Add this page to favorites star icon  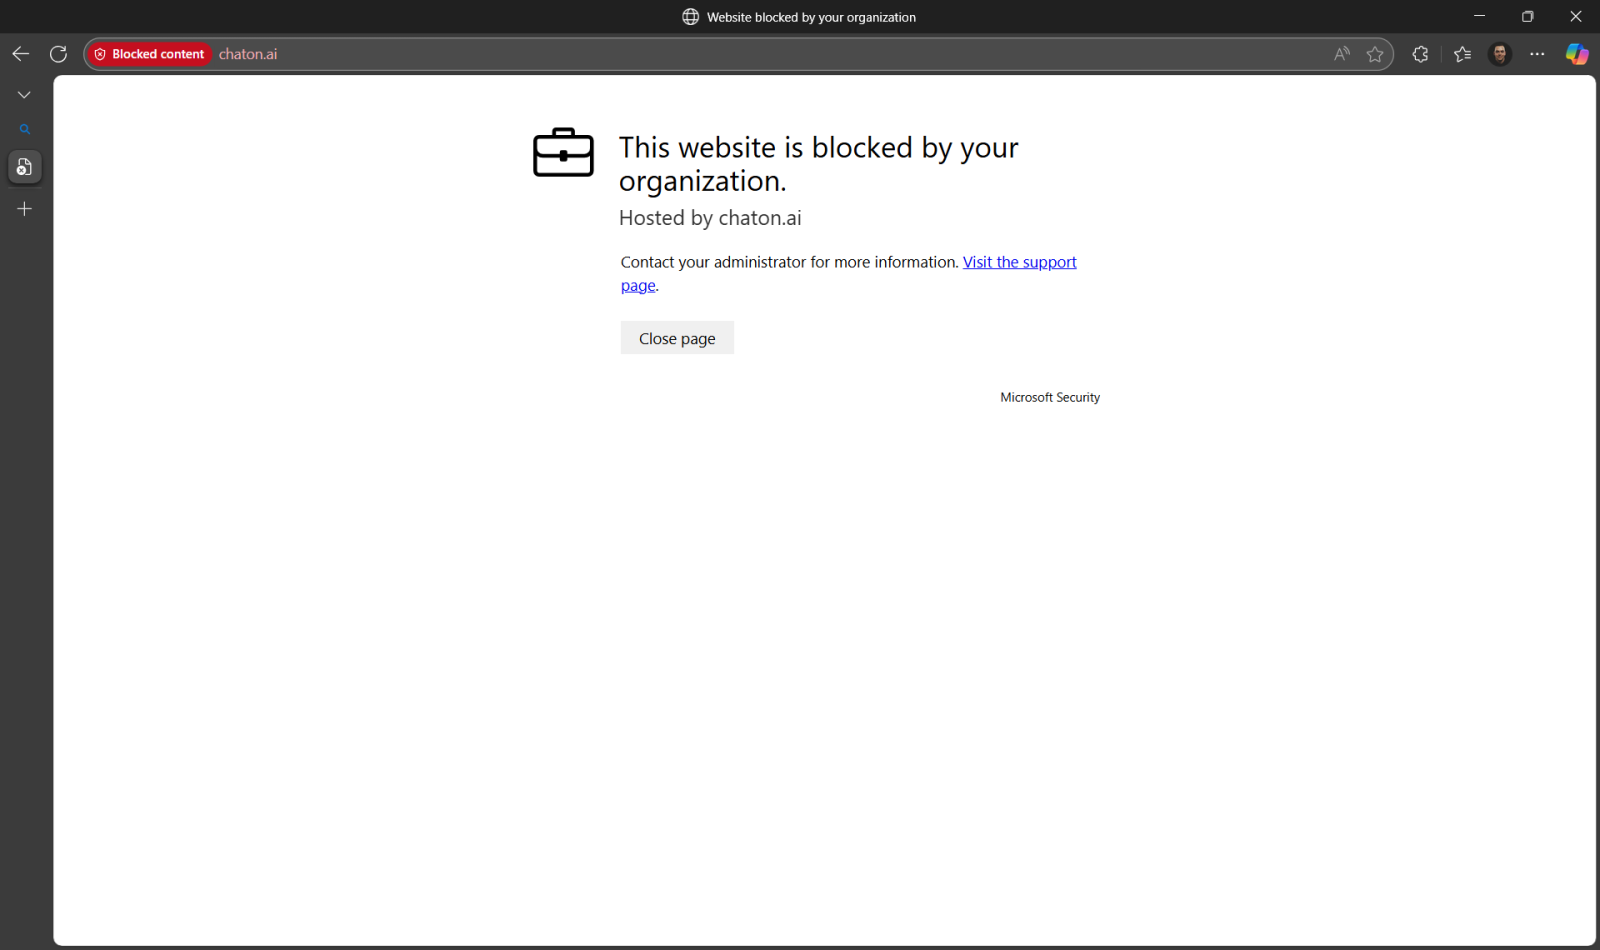1375,54
